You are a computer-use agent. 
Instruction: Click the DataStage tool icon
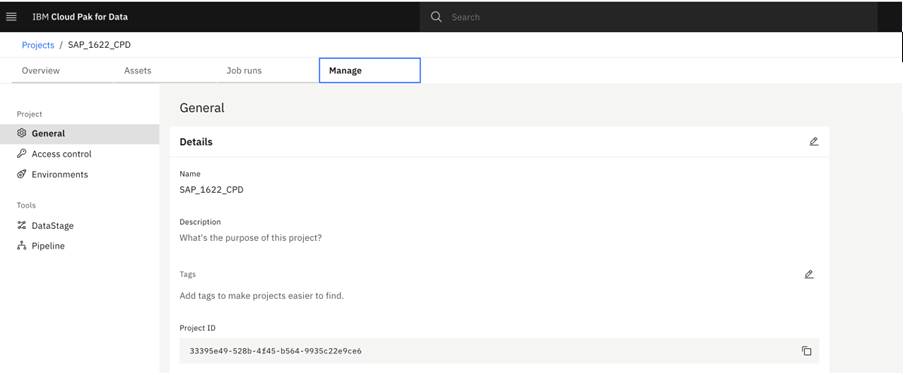point(22,226)
